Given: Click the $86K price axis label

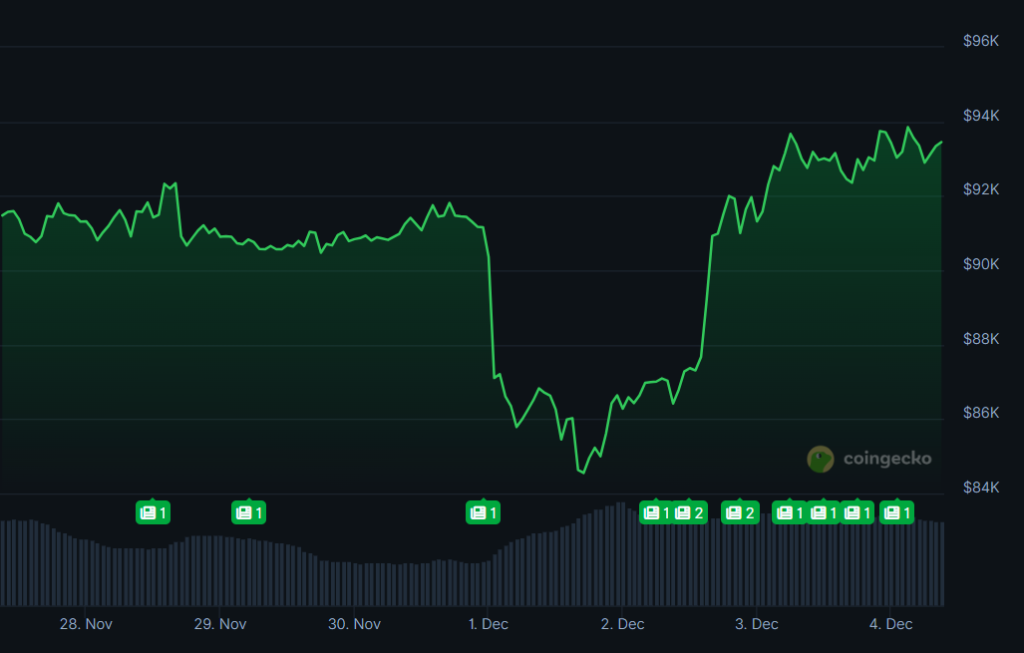Looking at the screenshot, I should pyautogui.click(x=981, y=413).
